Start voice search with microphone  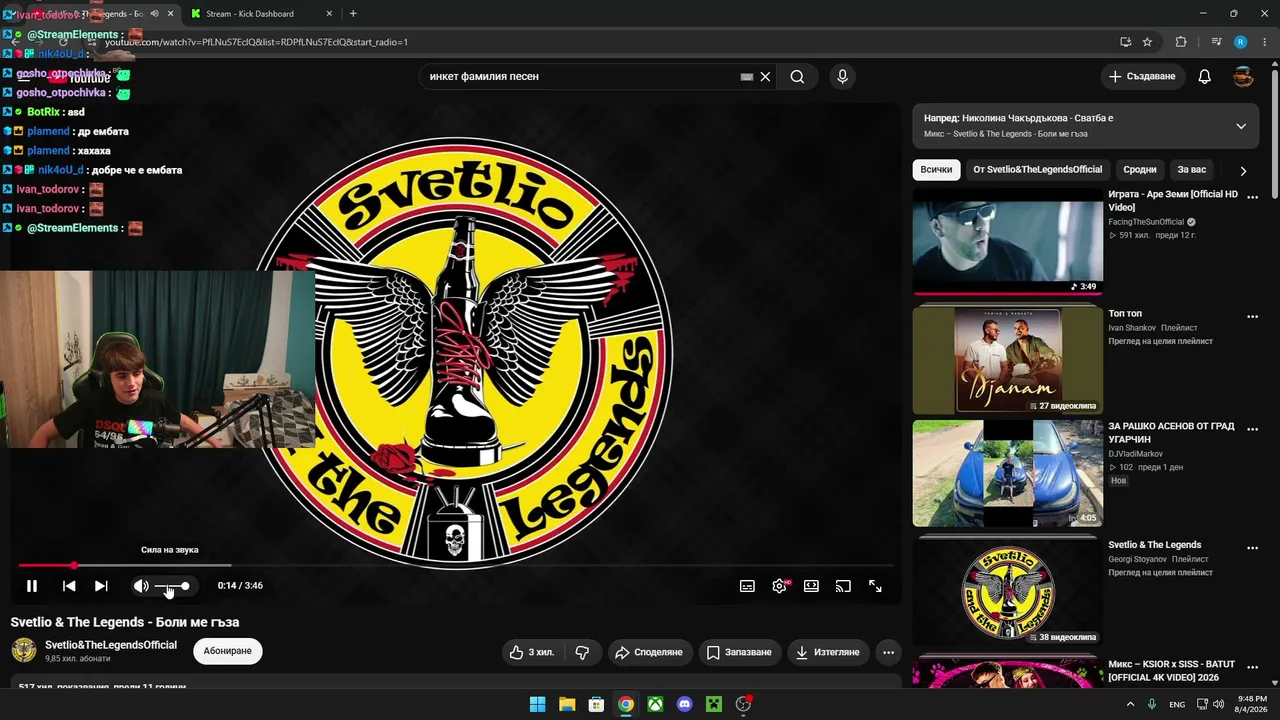(842, 77)
